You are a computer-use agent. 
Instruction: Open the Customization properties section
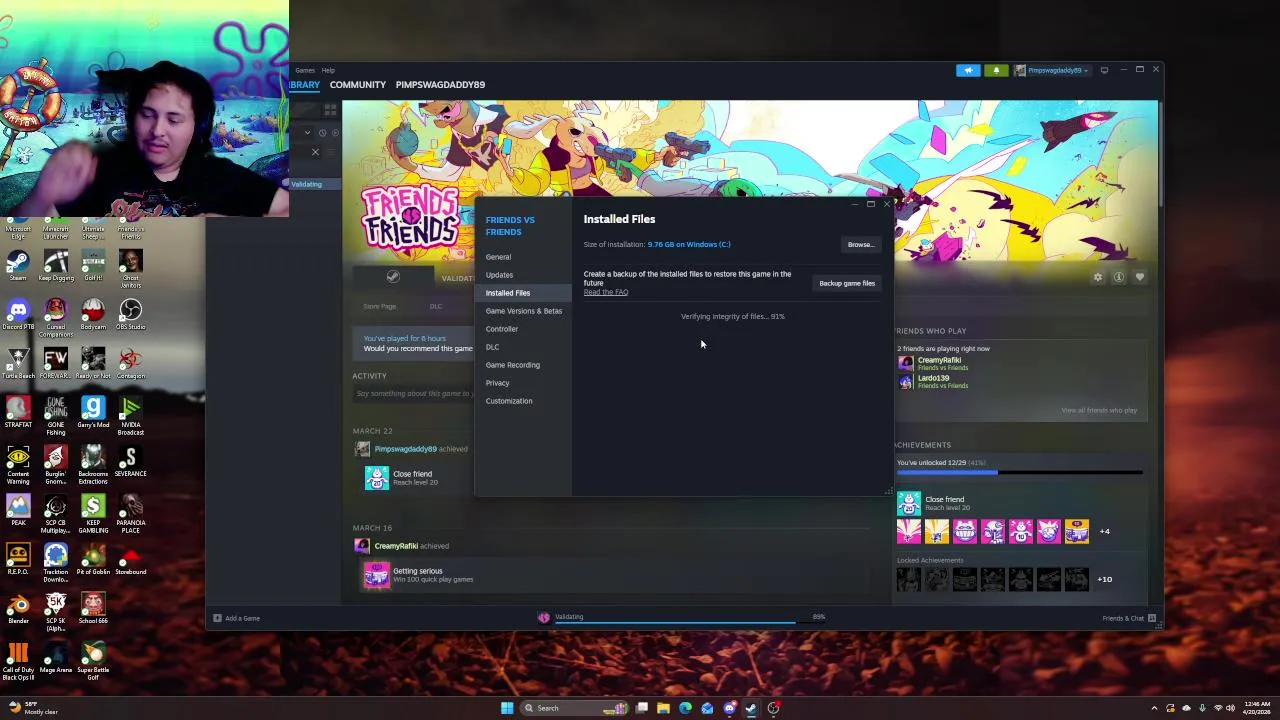coord(509,401)
